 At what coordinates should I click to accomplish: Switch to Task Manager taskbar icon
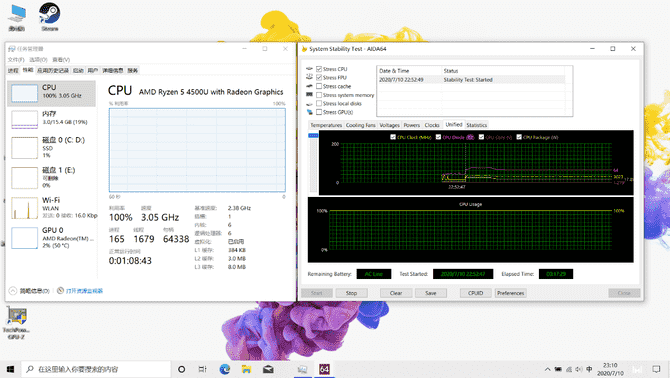point(302,369)
